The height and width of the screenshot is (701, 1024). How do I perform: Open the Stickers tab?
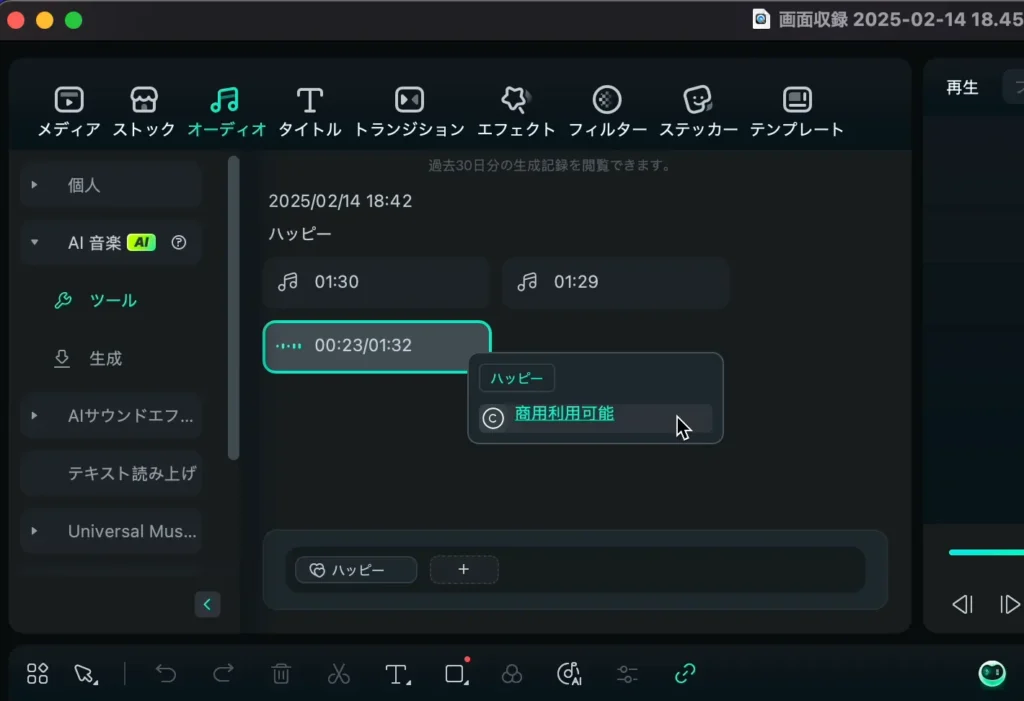tap(697, 100)
